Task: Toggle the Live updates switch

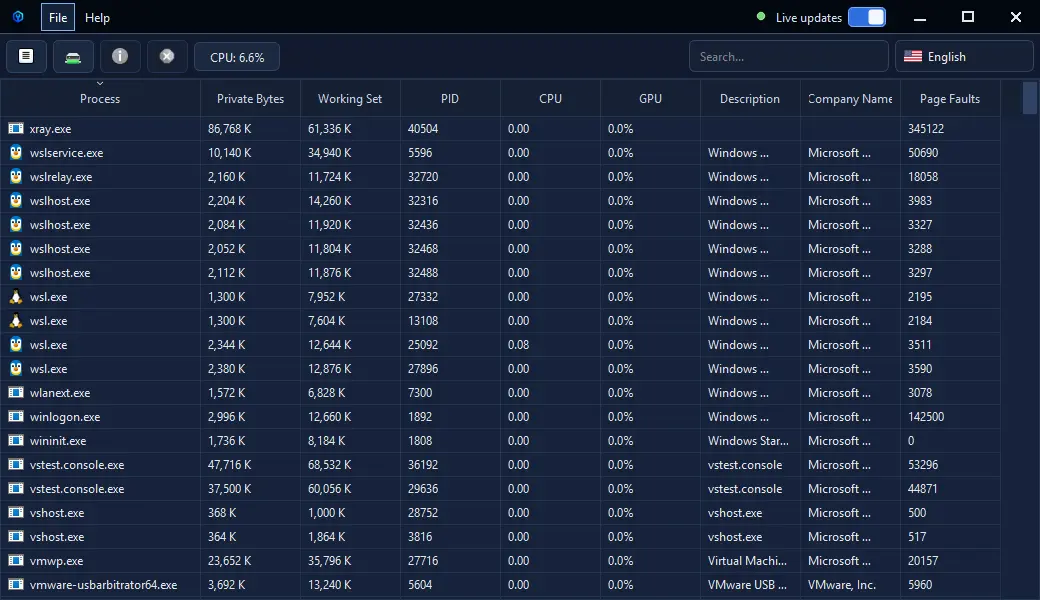Action: coord(867,17)
